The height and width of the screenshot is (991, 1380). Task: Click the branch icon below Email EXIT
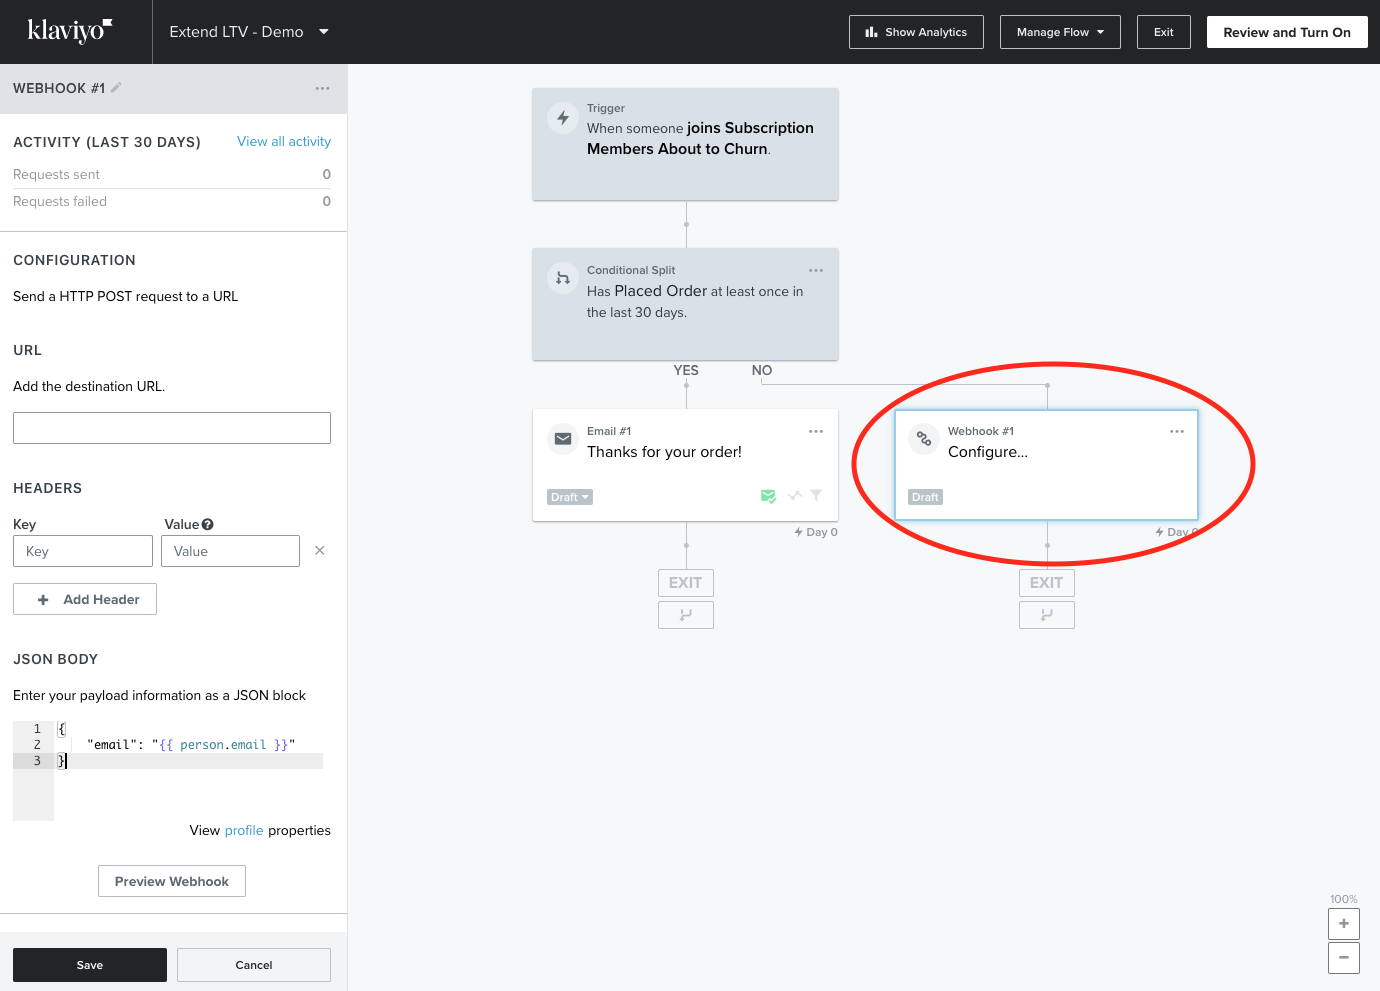point(686,615)
